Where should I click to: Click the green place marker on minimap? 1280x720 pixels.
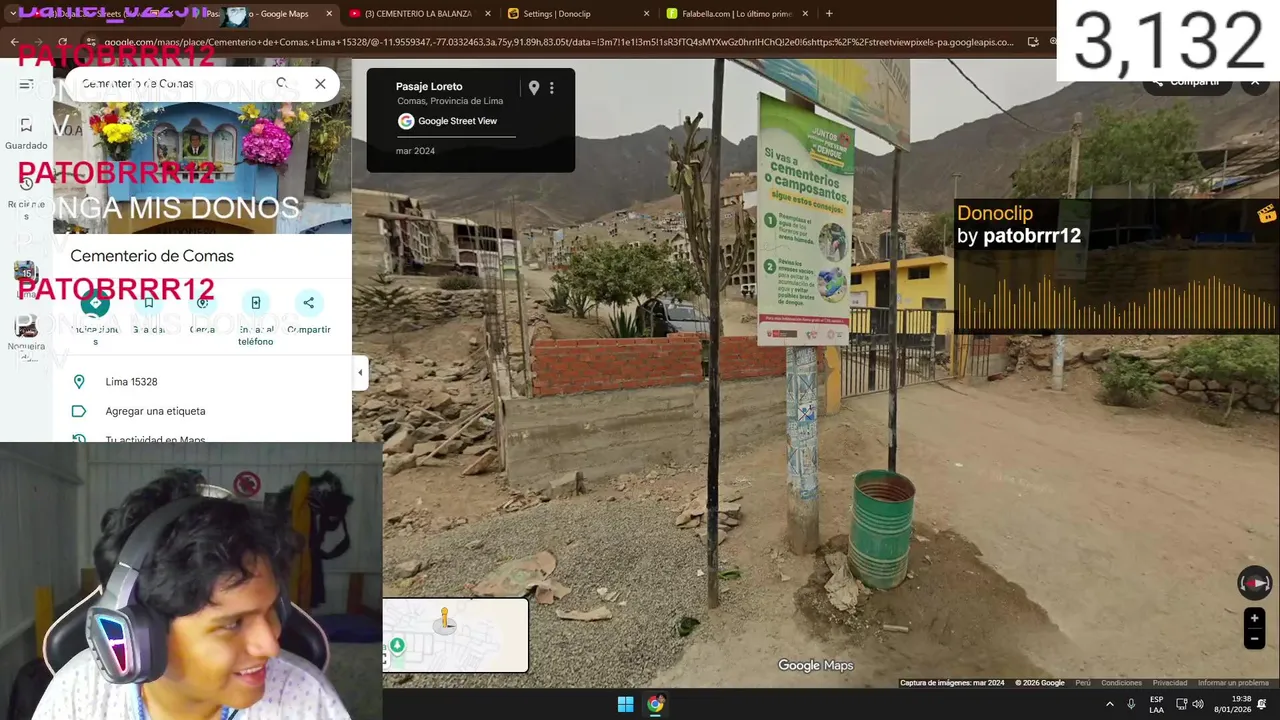(397, 645)
